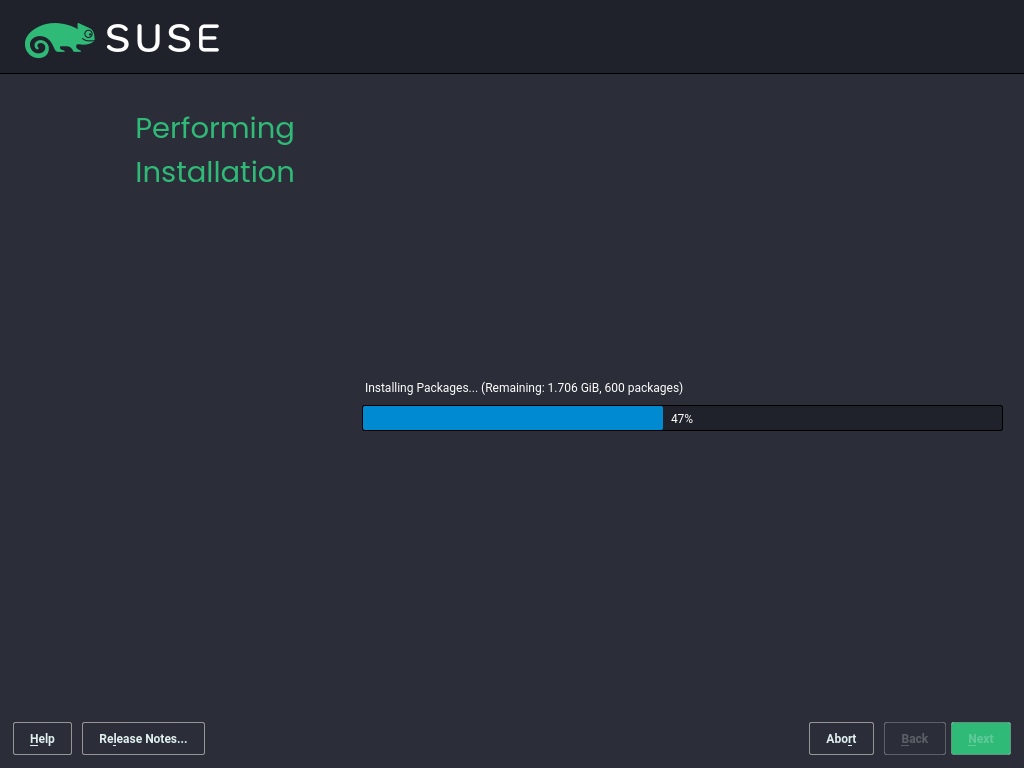Open the Release Notes
1024x768 pixels.
[143, 739]
